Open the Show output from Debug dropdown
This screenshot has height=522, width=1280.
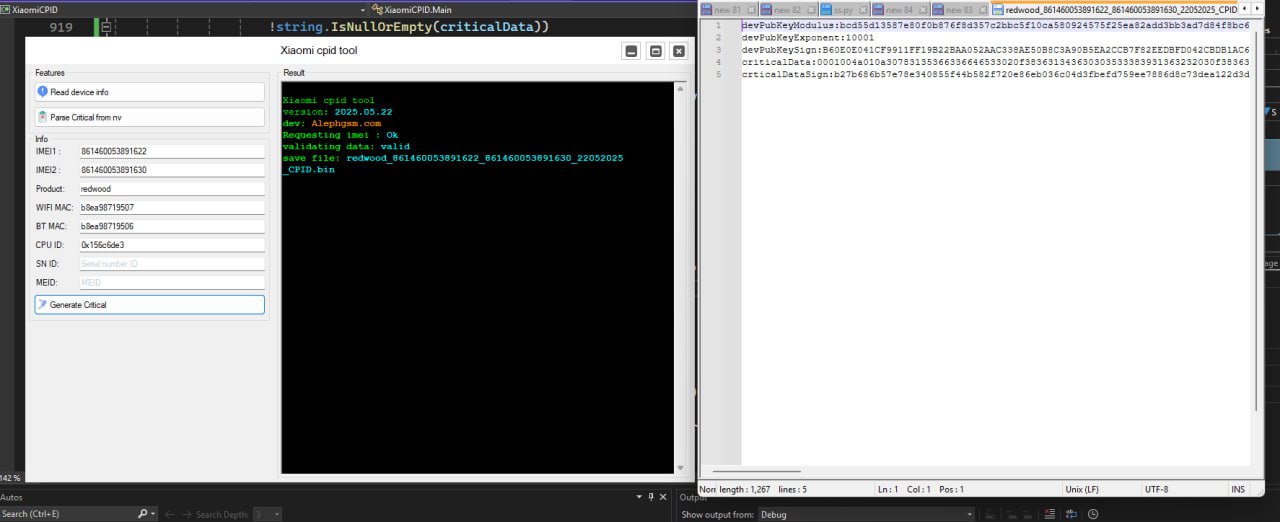[866, 514]
